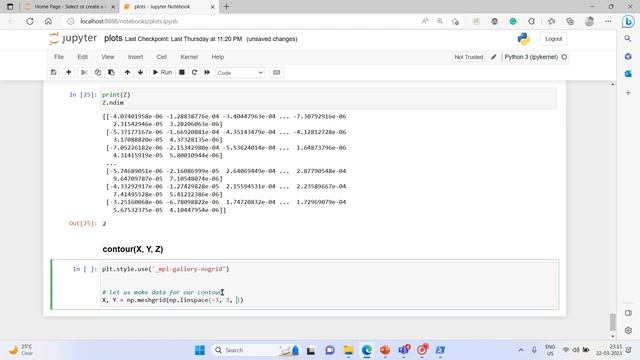640x360 pixels.
Task: Move selected cell up arrow
Action: point(127,72)
